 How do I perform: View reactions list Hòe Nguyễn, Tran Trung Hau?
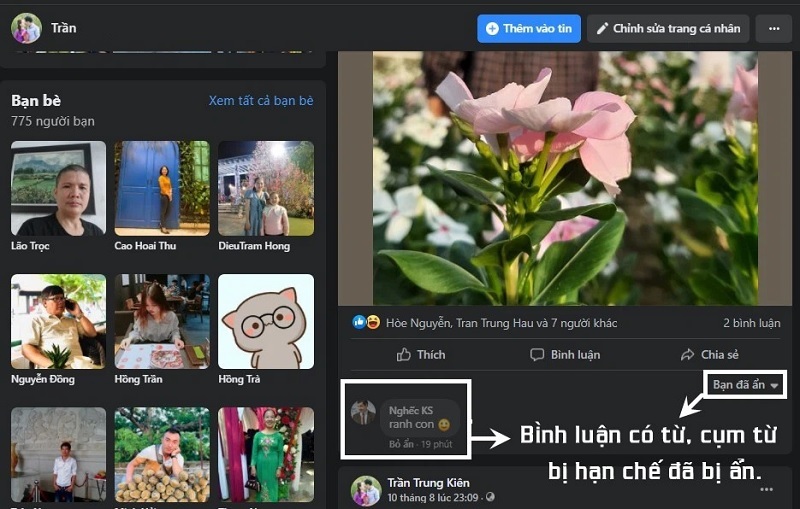tap(501, 323)
